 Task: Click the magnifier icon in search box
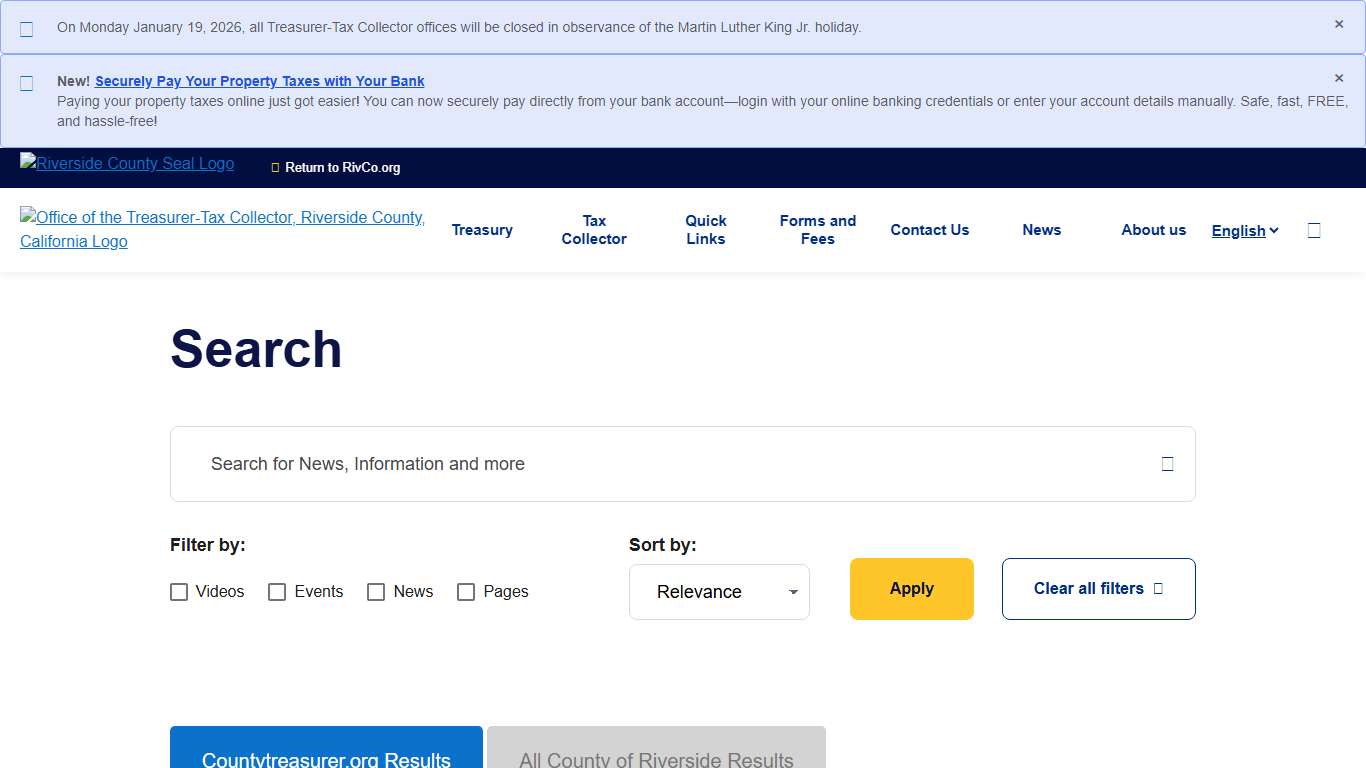(1167, 464)
